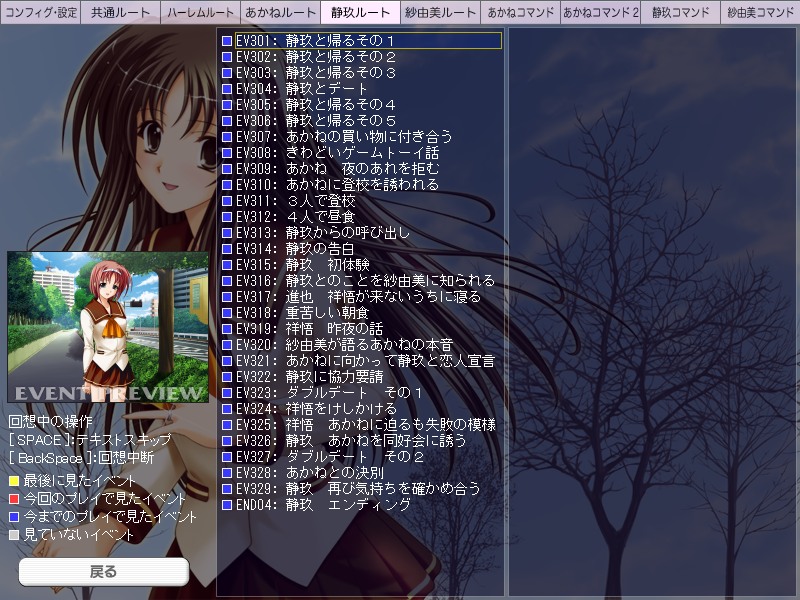Open the あかねコマンド２ tab
Viewport: 800px width, 600px height.
[x=601, y=12]
